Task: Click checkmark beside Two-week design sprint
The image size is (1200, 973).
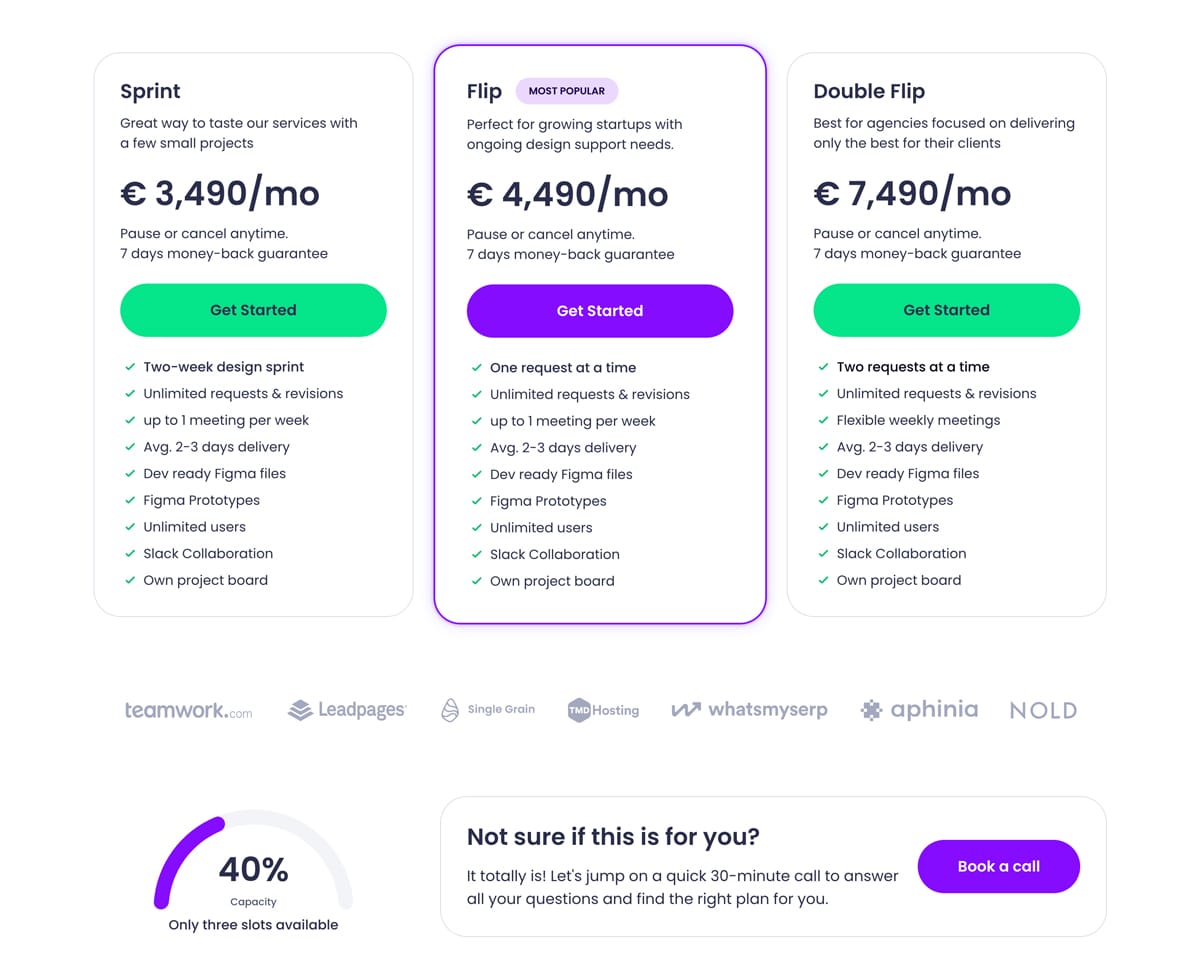Action: point(130,367)
